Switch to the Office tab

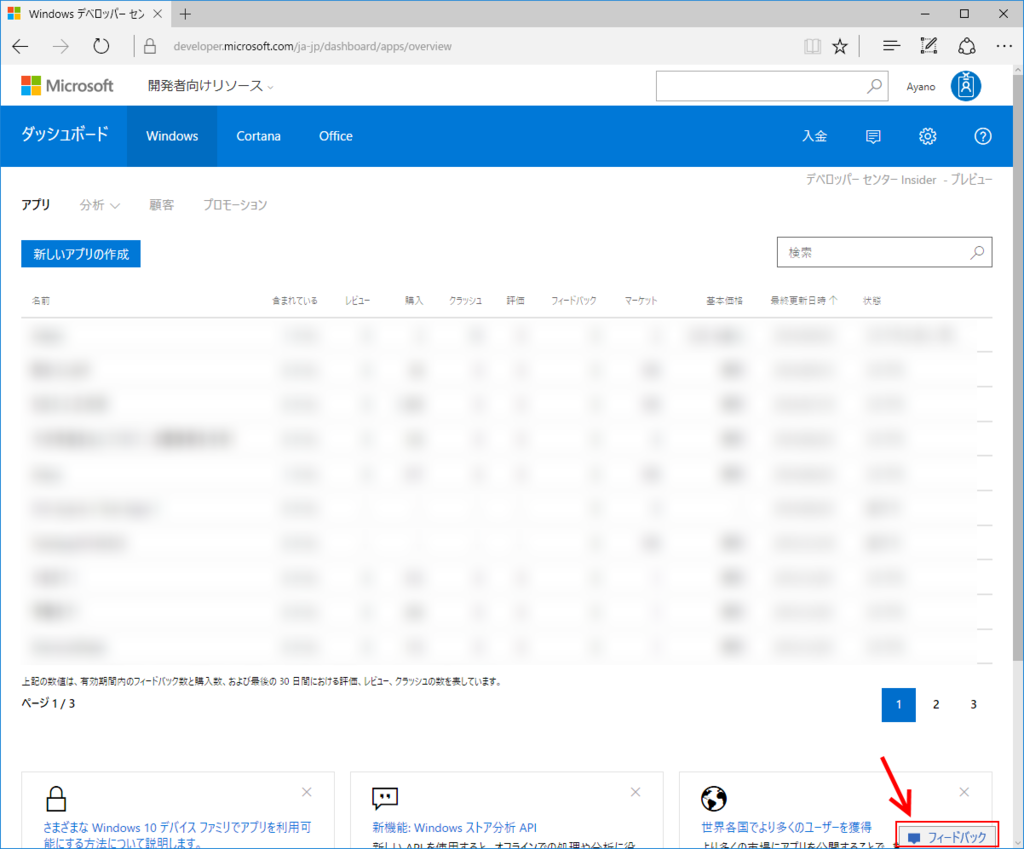click(x=336, y=136)
